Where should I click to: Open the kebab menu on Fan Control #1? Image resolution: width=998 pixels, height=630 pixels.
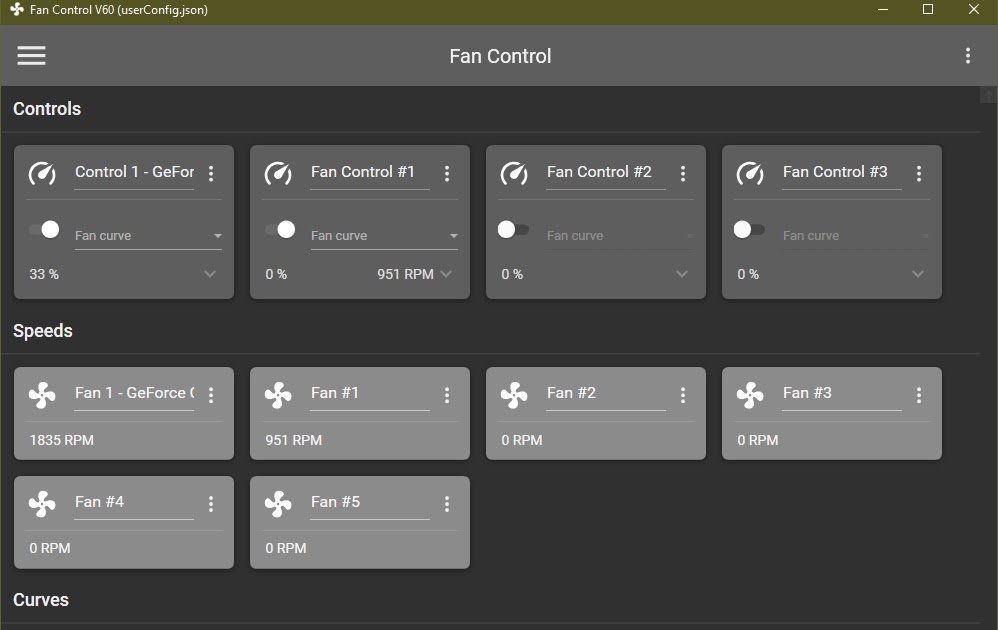tap(447, 172)
